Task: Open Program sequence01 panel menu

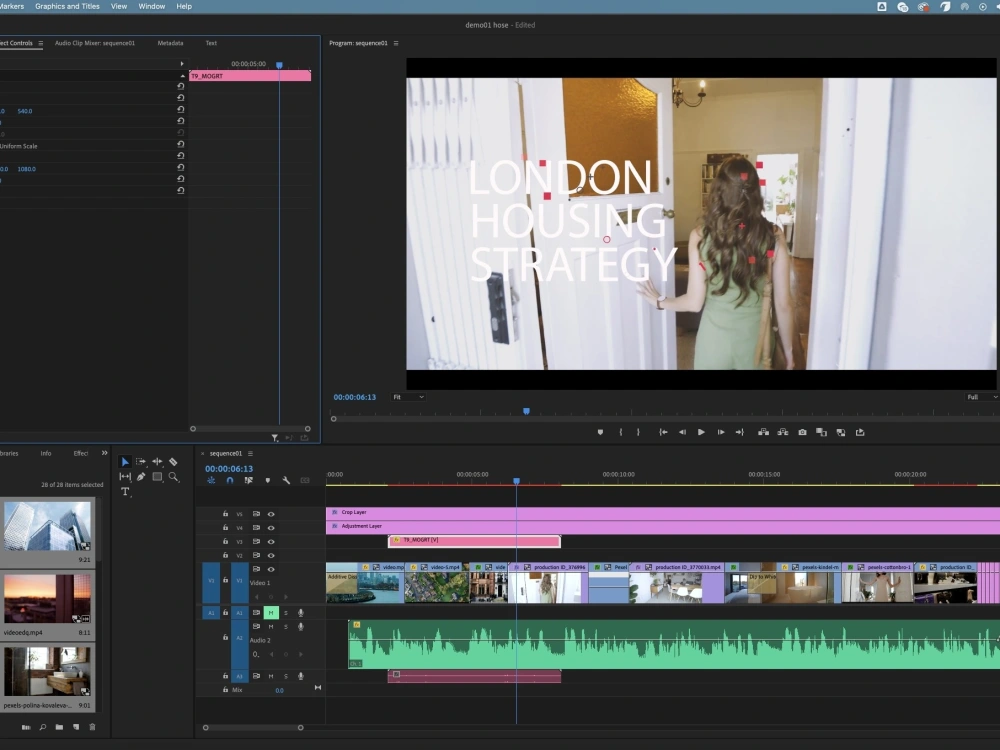Action: click(396, 43)
